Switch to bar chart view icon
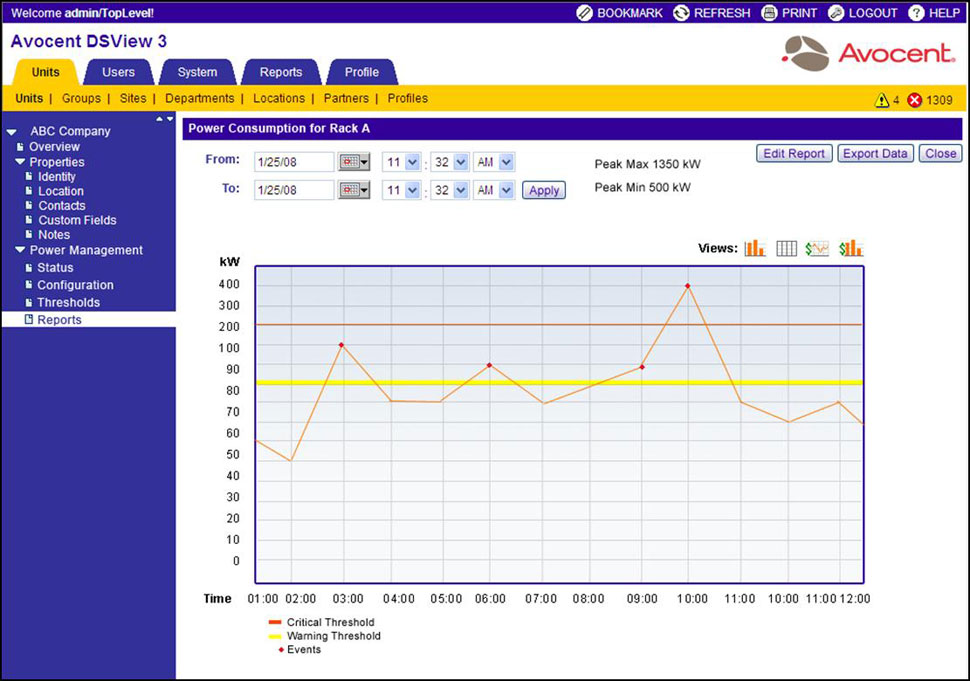Viewport: 970px width, 681px height. point(755,248)
